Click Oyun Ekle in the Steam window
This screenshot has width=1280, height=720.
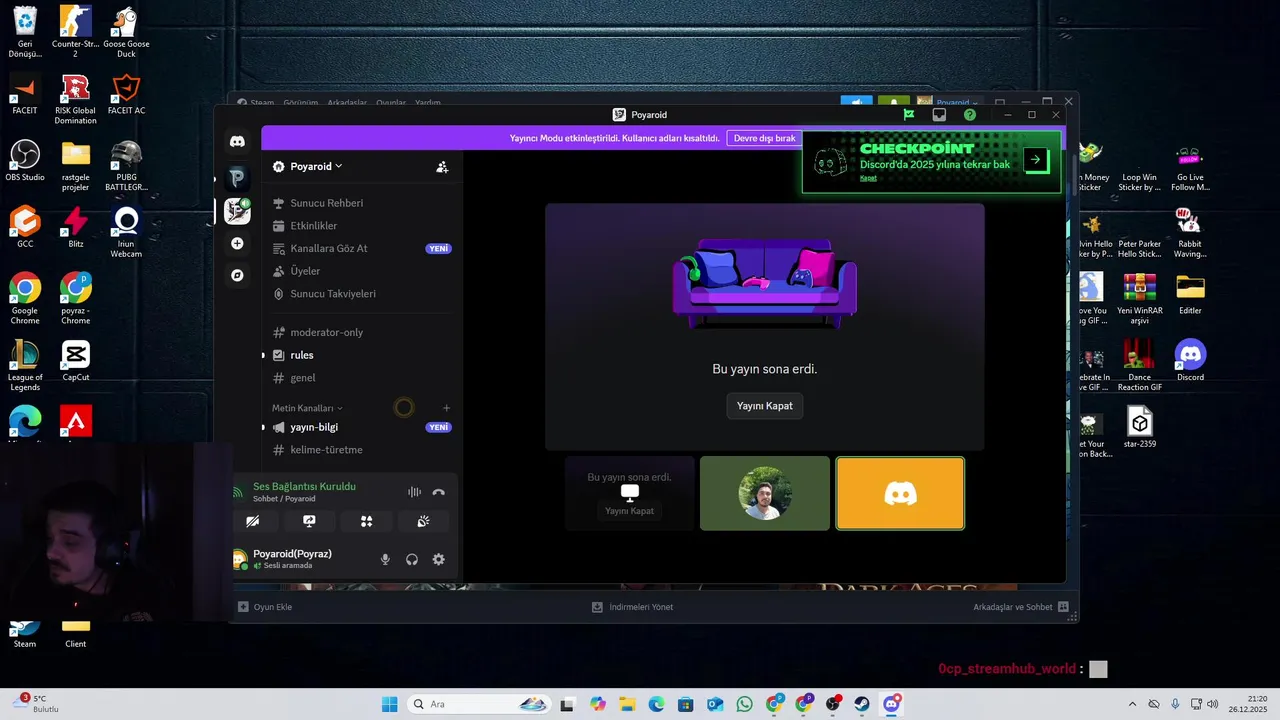pyautogui.click(x=265, y=607)
